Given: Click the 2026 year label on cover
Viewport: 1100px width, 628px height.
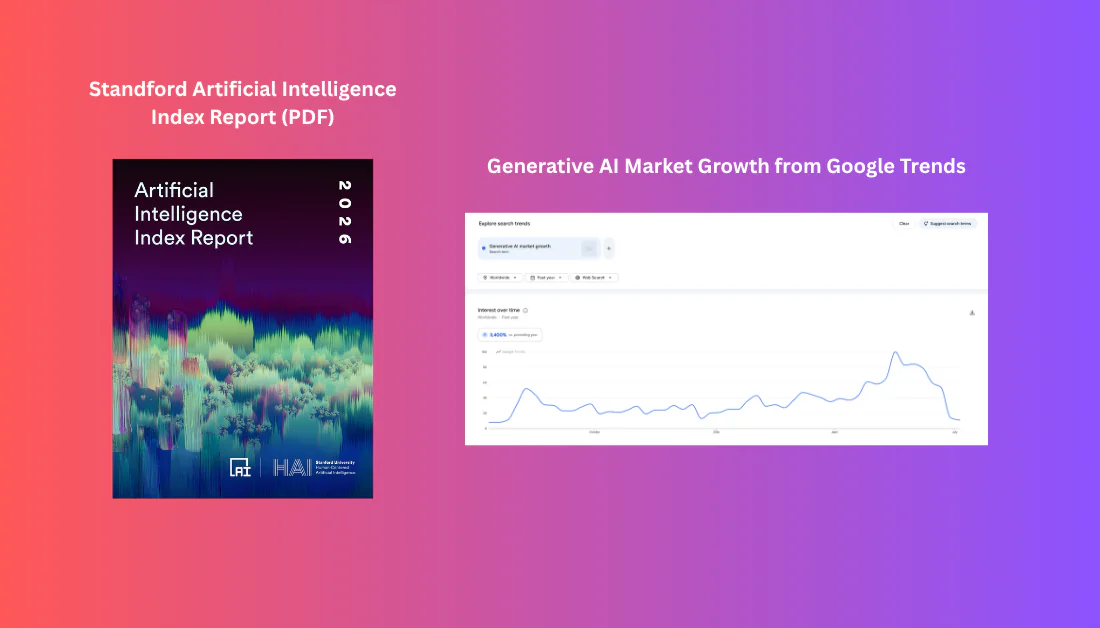Looking at the screenshot, I should pyautogui.click(x=344, y=213).
